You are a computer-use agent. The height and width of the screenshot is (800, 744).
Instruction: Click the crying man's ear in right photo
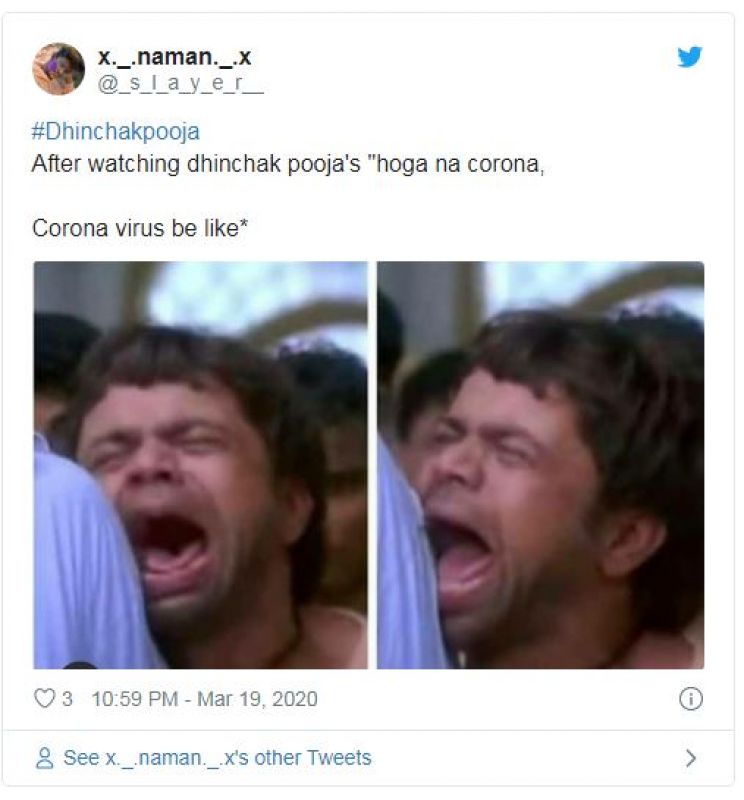[x=631, y=543]
